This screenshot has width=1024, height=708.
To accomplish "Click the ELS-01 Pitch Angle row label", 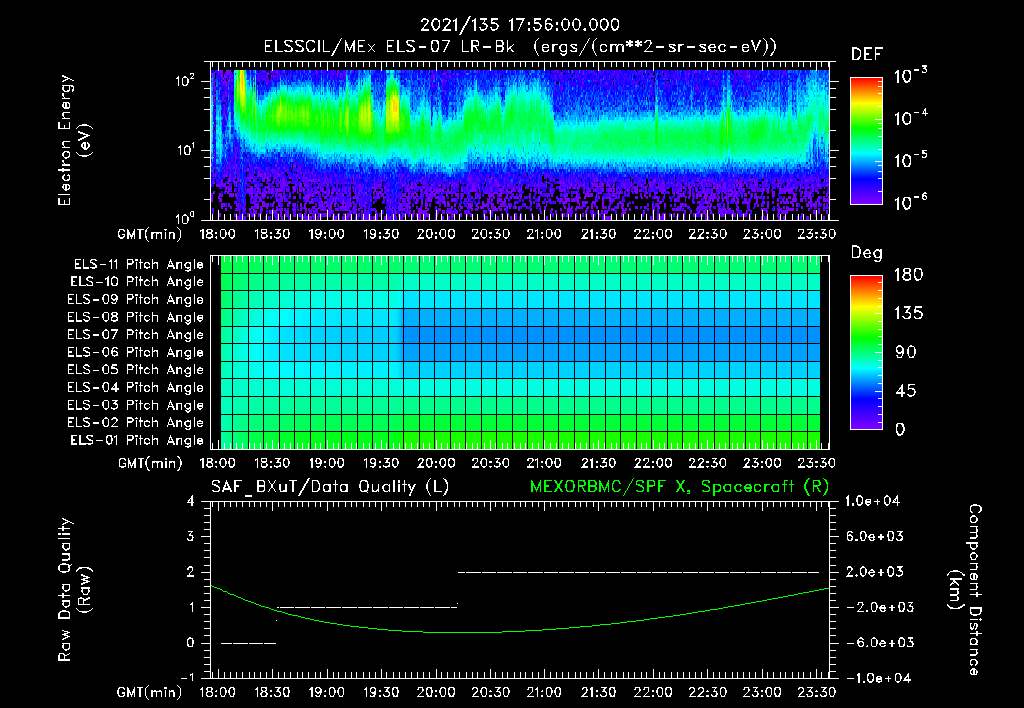I will pos(137,440).
